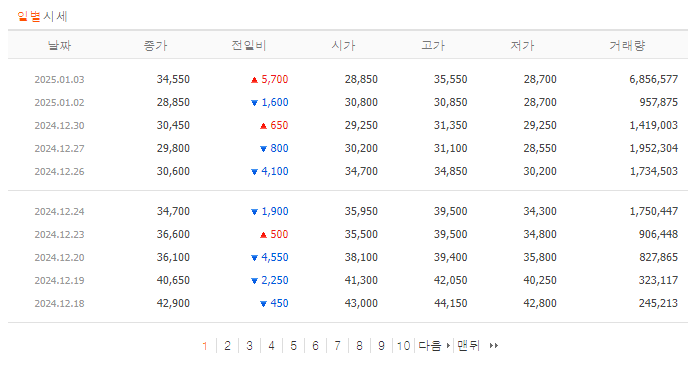The width and height of the screenshot is (699, 385).
Task: Select page 6 link
Action: [315, 346]
